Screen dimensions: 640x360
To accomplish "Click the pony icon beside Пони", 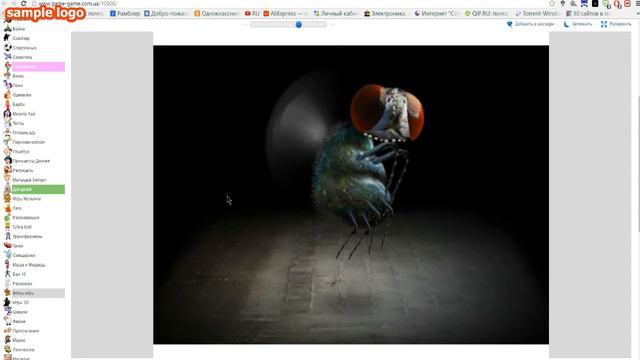I will point(8,85).
